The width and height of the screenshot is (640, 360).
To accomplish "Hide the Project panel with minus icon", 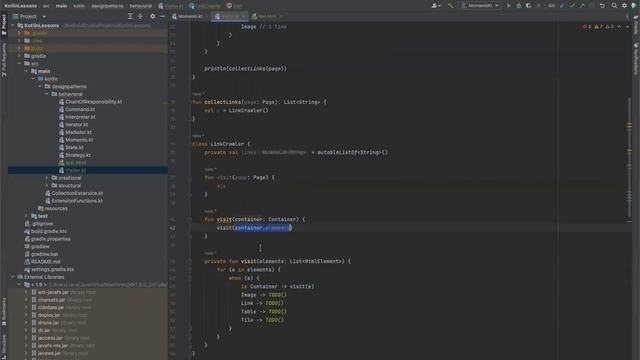I will click(x=162, y=16).
